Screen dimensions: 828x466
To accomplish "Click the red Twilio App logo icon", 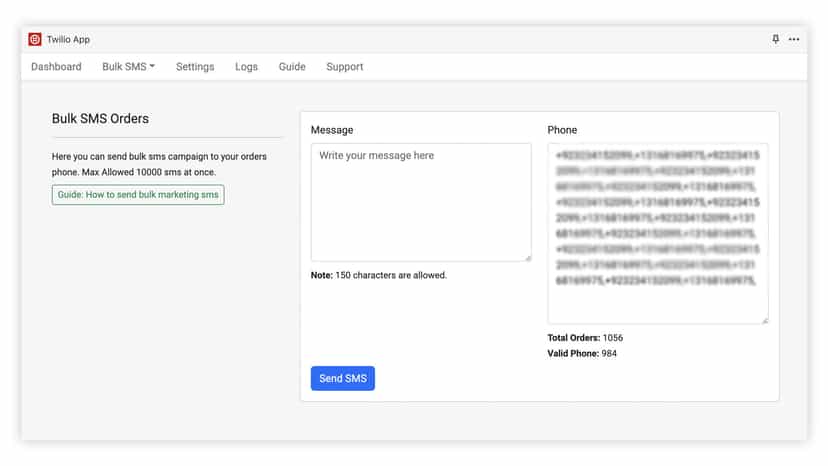I will 35,40.
